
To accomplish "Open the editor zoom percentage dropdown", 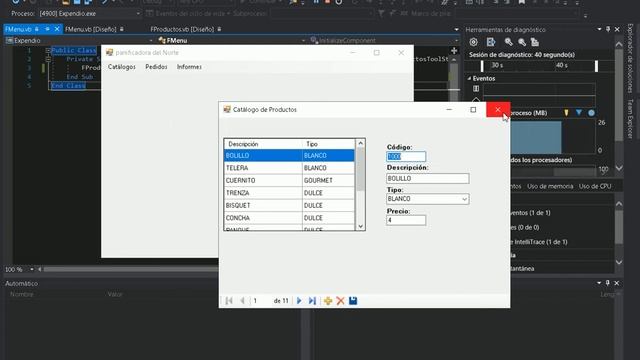I will coord(32,269).
